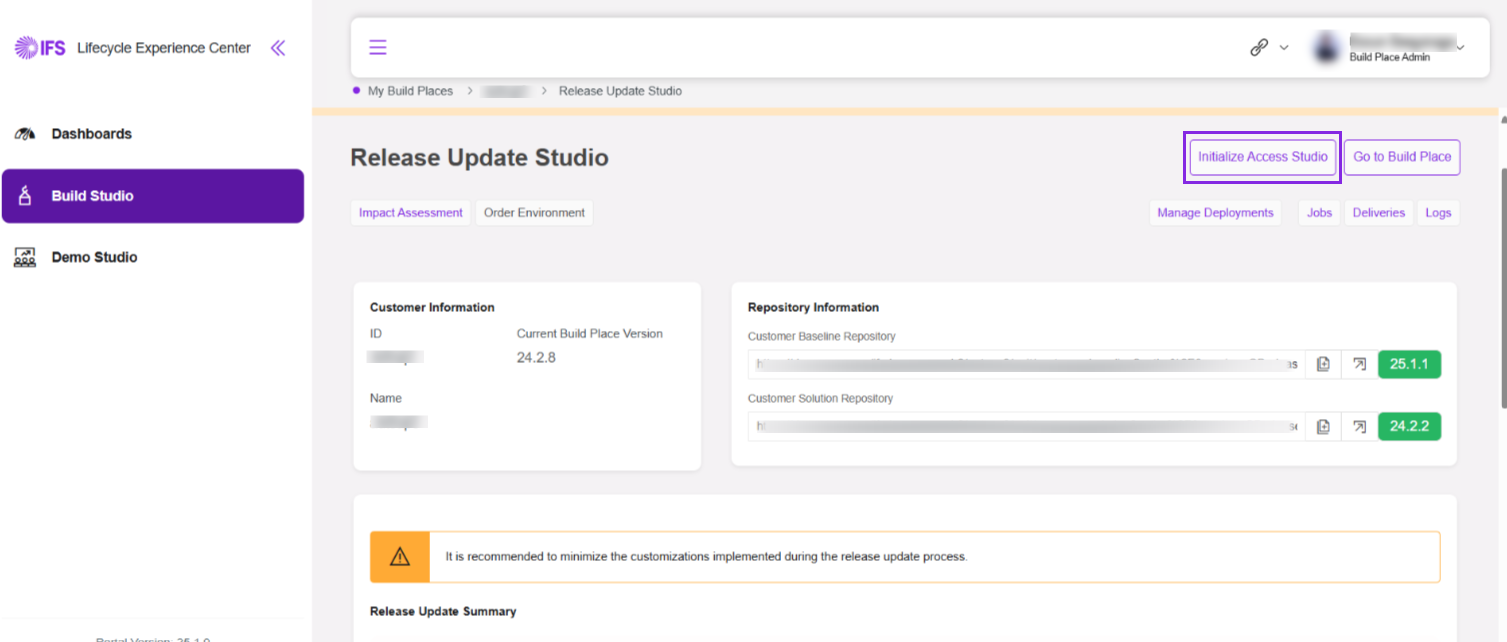Click Lifecycle Experience Center title
The height and width of the screenshot is (642, 1507).
[164, 48]
